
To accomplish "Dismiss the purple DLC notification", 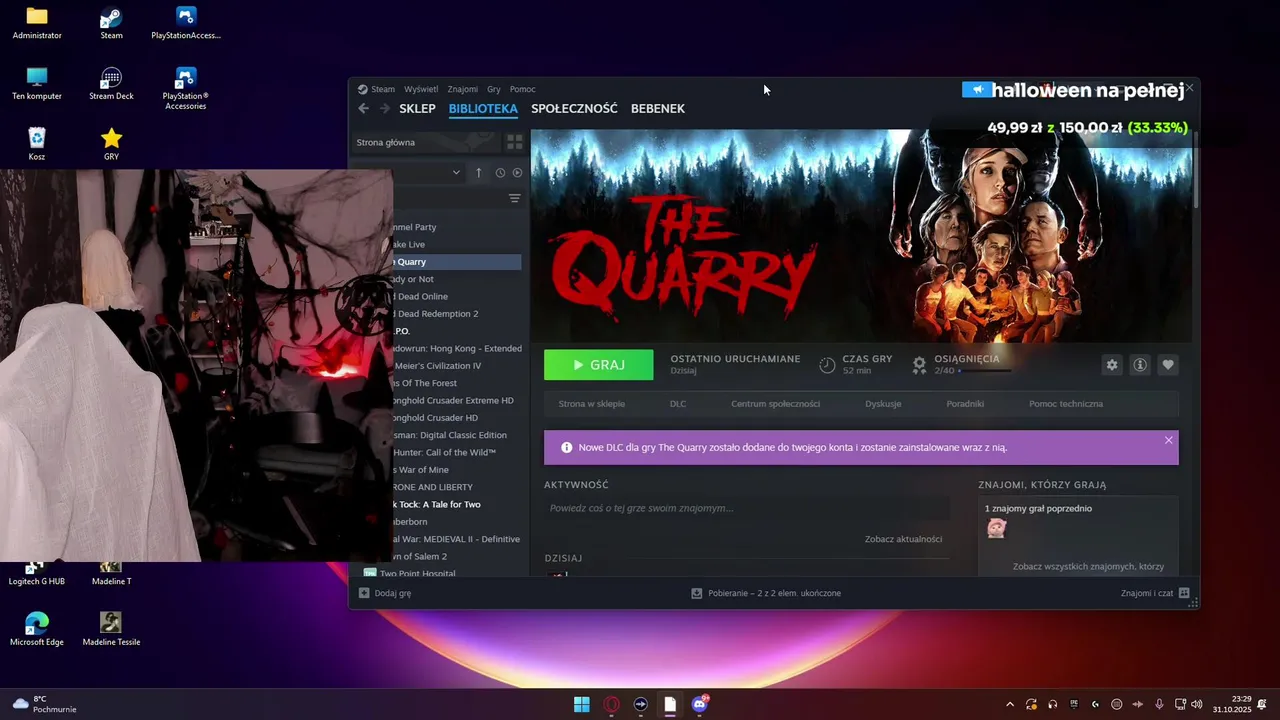I will click(1168, 440).
